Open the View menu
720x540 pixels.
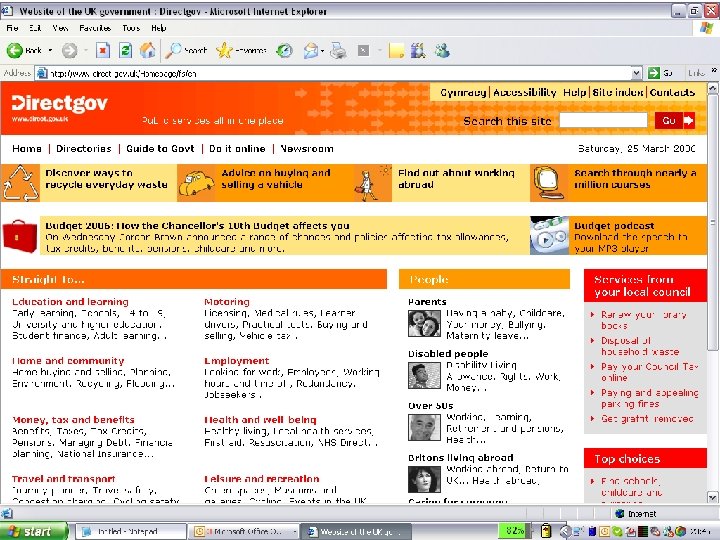pyautogui.click(x=60, y=28)
